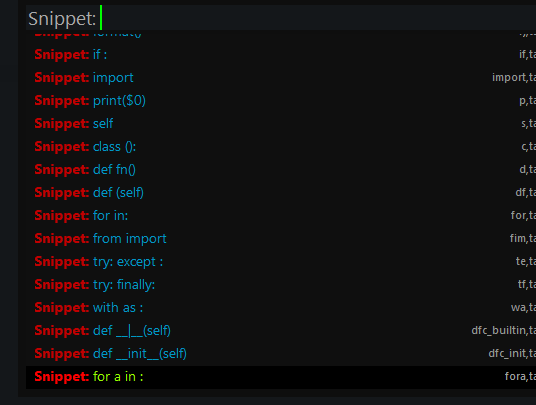The width and height of the screenshot is (536, 405).
Task: Select highlighted 'for a in :' snippet
Action: pos(281,377)
